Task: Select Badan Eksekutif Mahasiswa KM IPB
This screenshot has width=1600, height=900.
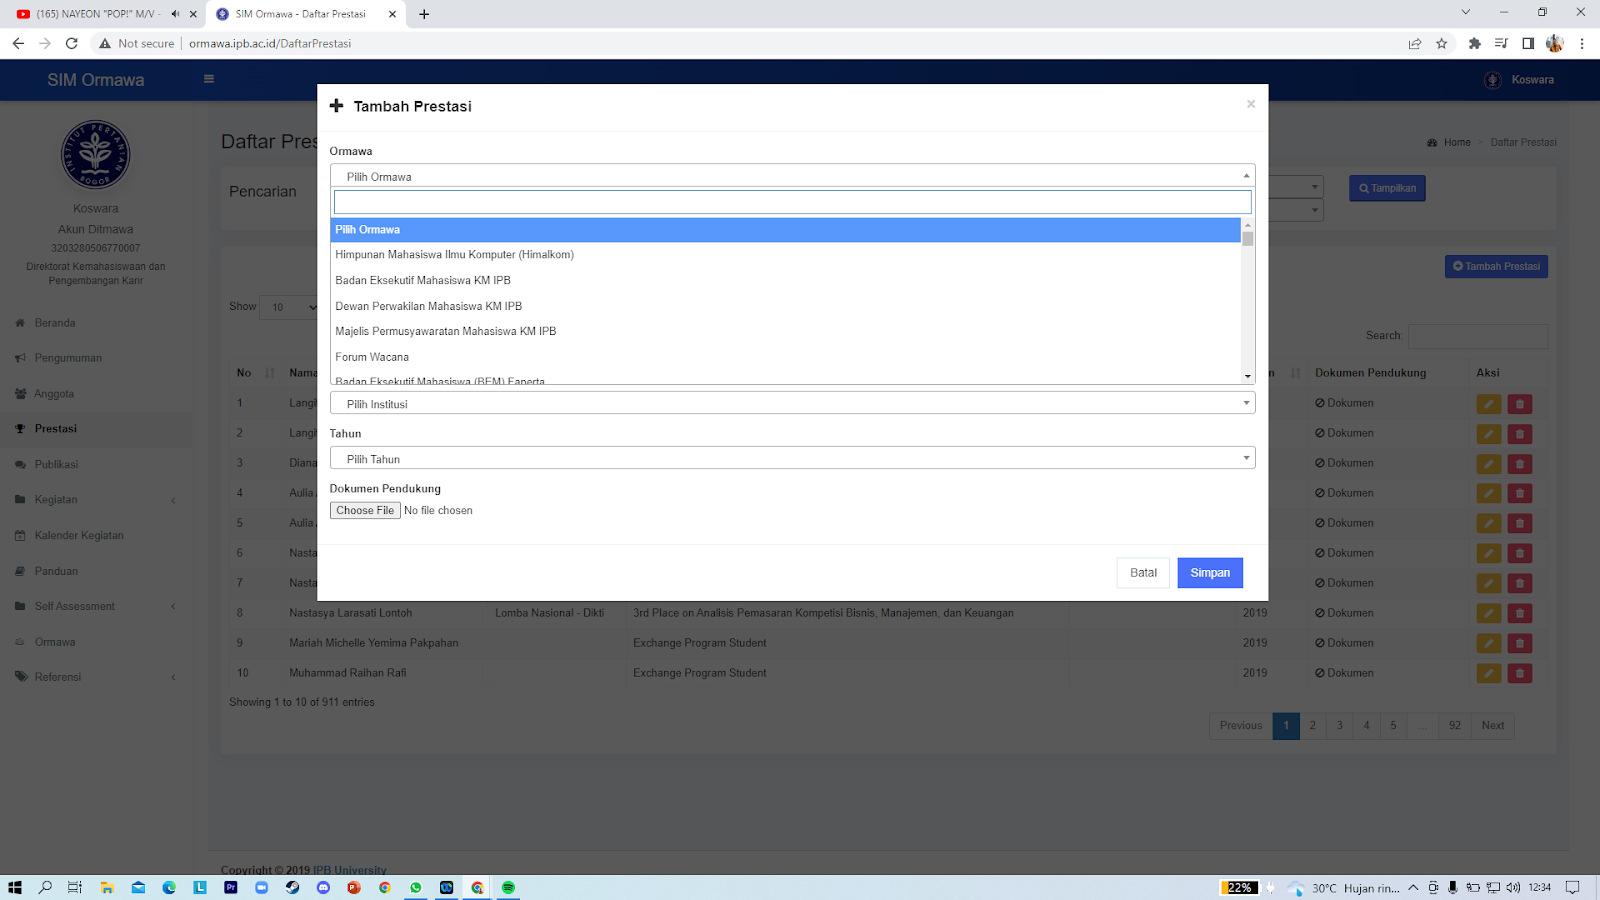Action: pos(785,280)
